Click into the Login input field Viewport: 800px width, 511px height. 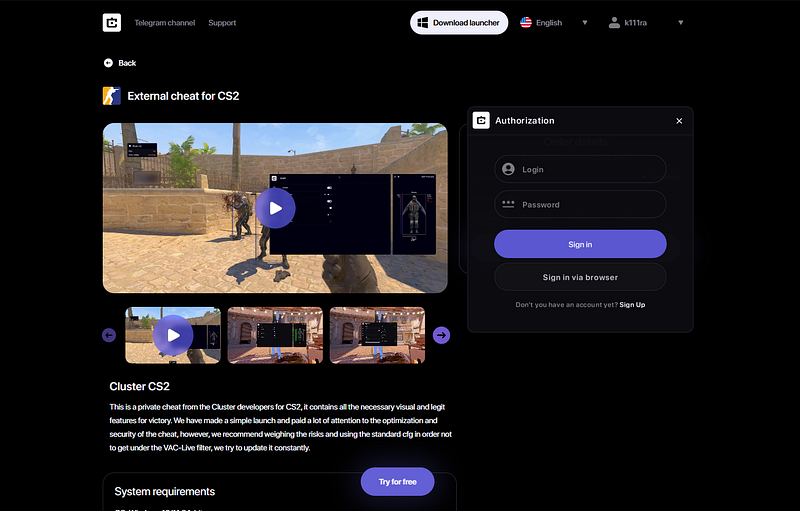[x=580, y=169]
